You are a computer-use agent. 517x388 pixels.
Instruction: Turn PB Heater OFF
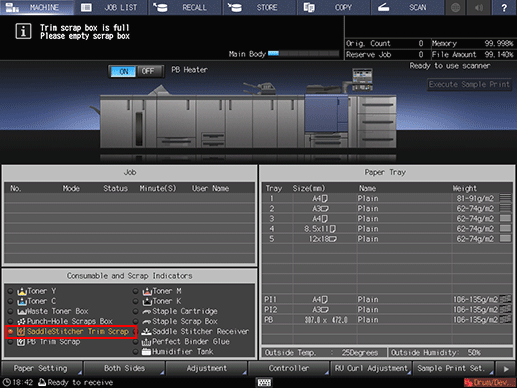[x=149, y=71]
